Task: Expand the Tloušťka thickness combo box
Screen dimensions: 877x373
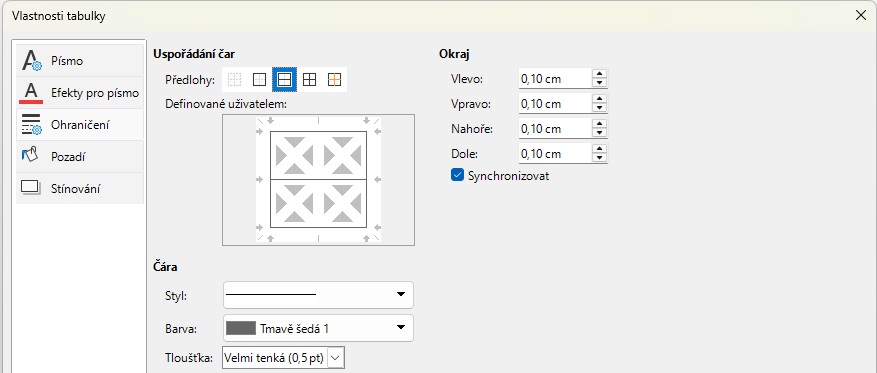Action: [336, 357]
